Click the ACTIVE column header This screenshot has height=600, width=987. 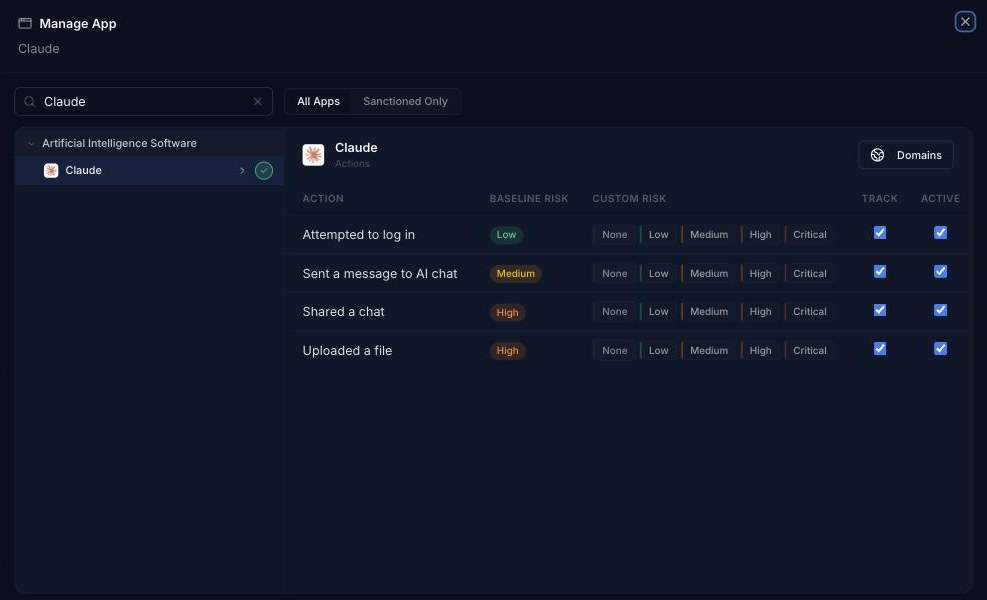pos(940,198)
